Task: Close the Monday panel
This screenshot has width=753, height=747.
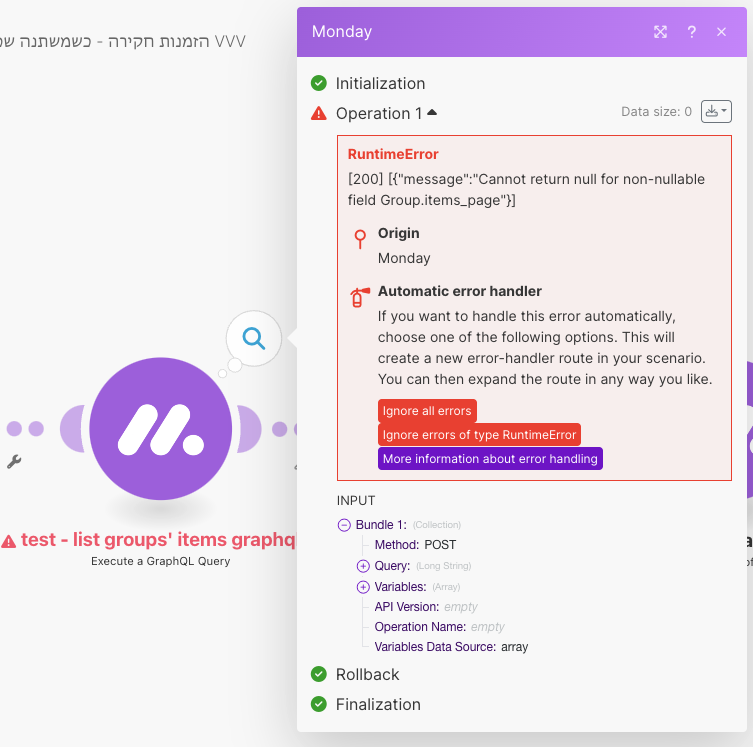Action: [721, 32]
